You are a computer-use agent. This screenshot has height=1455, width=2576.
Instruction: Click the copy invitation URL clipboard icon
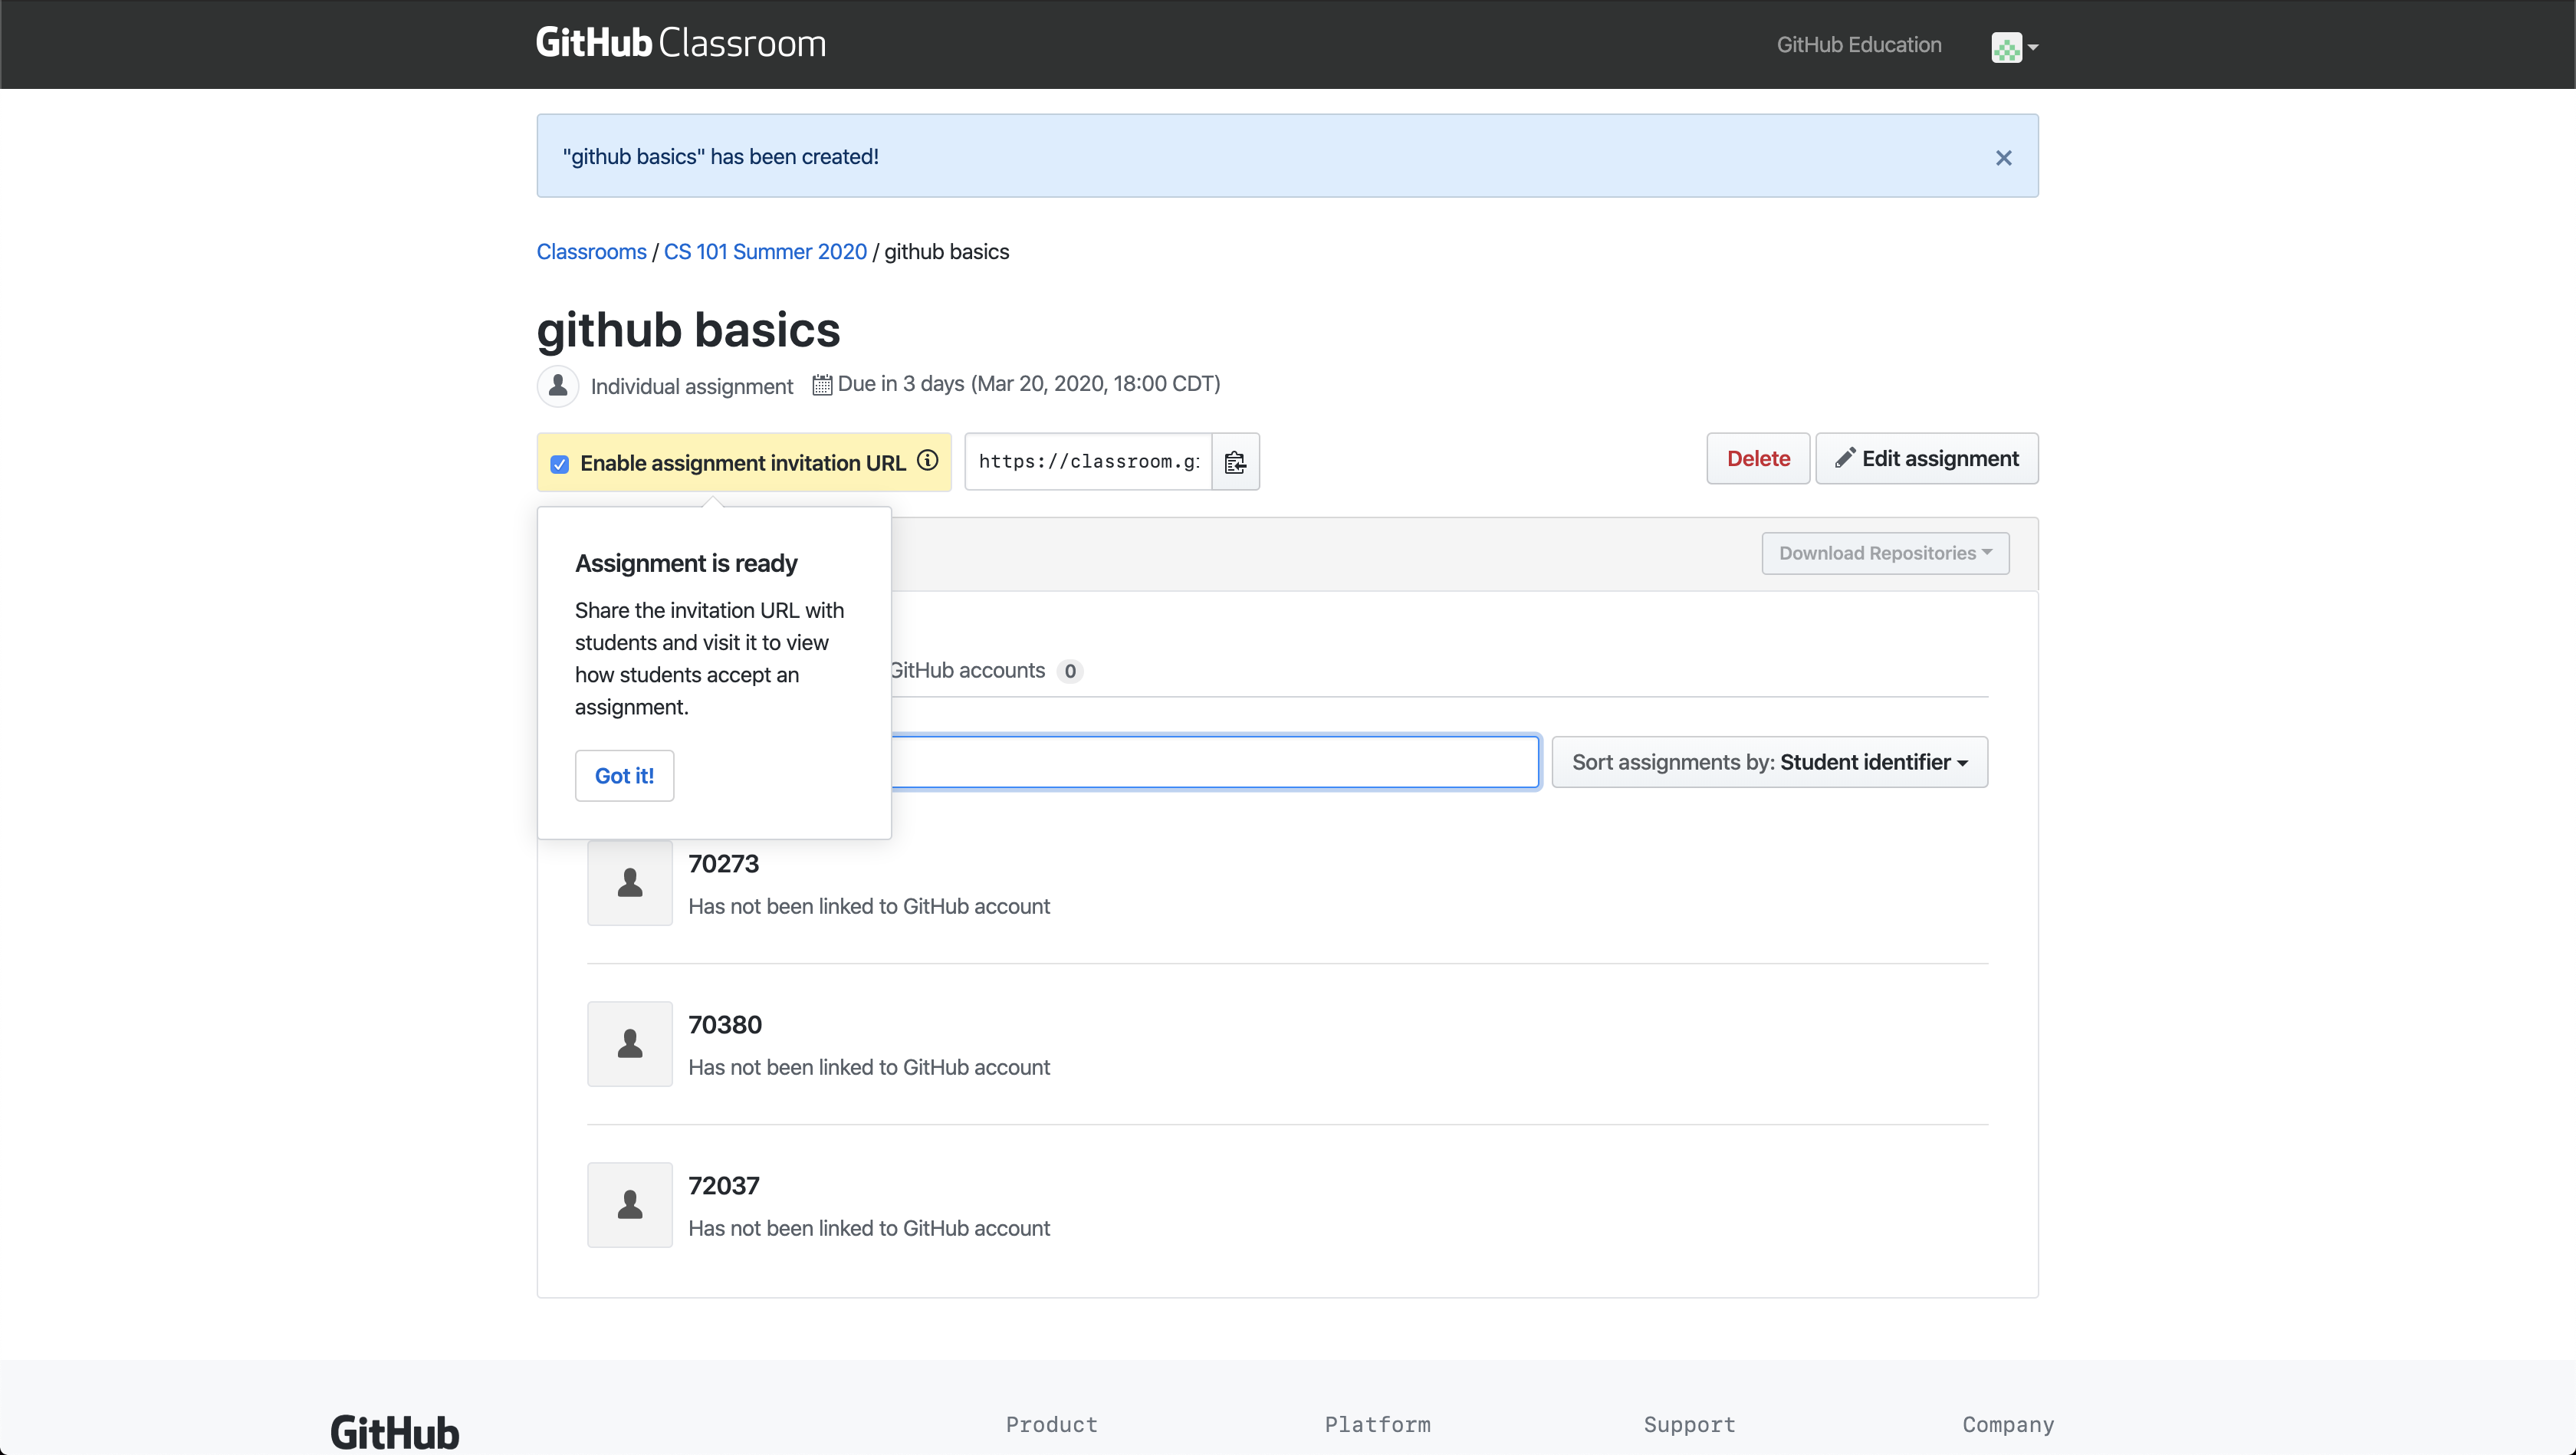tap(1235, 461)
